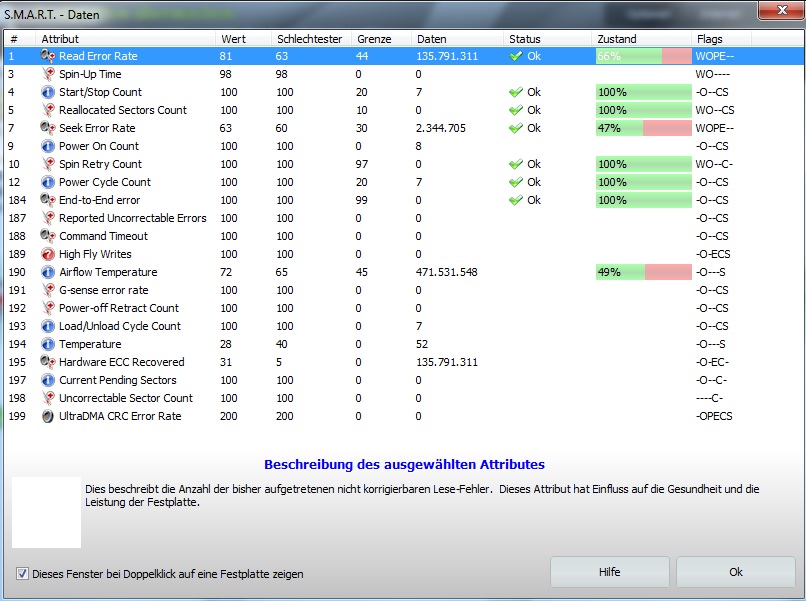
Task: Click the Load/Unload Cycle Count icon
Action: [x=48, y=326]
